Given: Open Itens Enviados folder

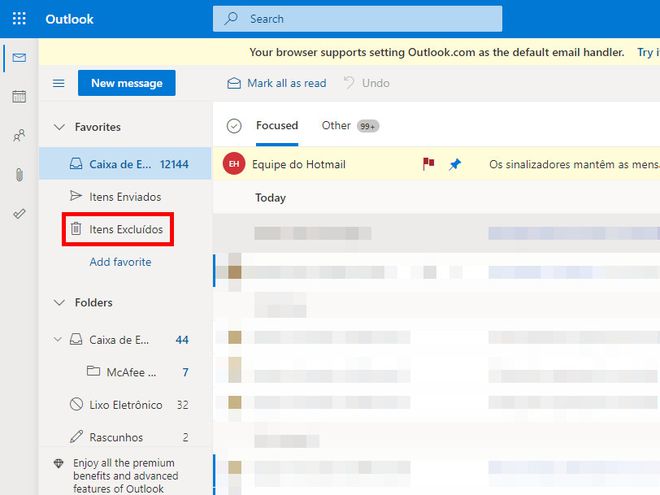Looking at the screenshot, I should point(125,197).
